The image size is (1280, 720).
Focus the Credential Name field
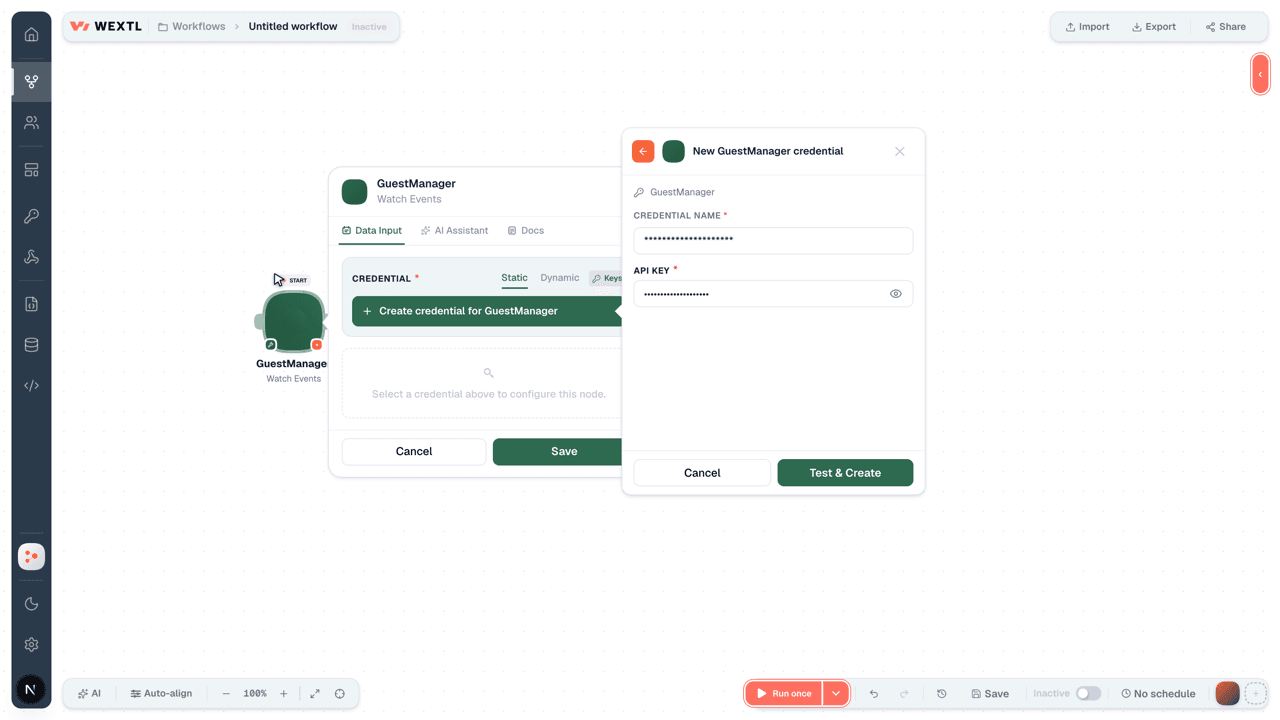coord(773,240)
